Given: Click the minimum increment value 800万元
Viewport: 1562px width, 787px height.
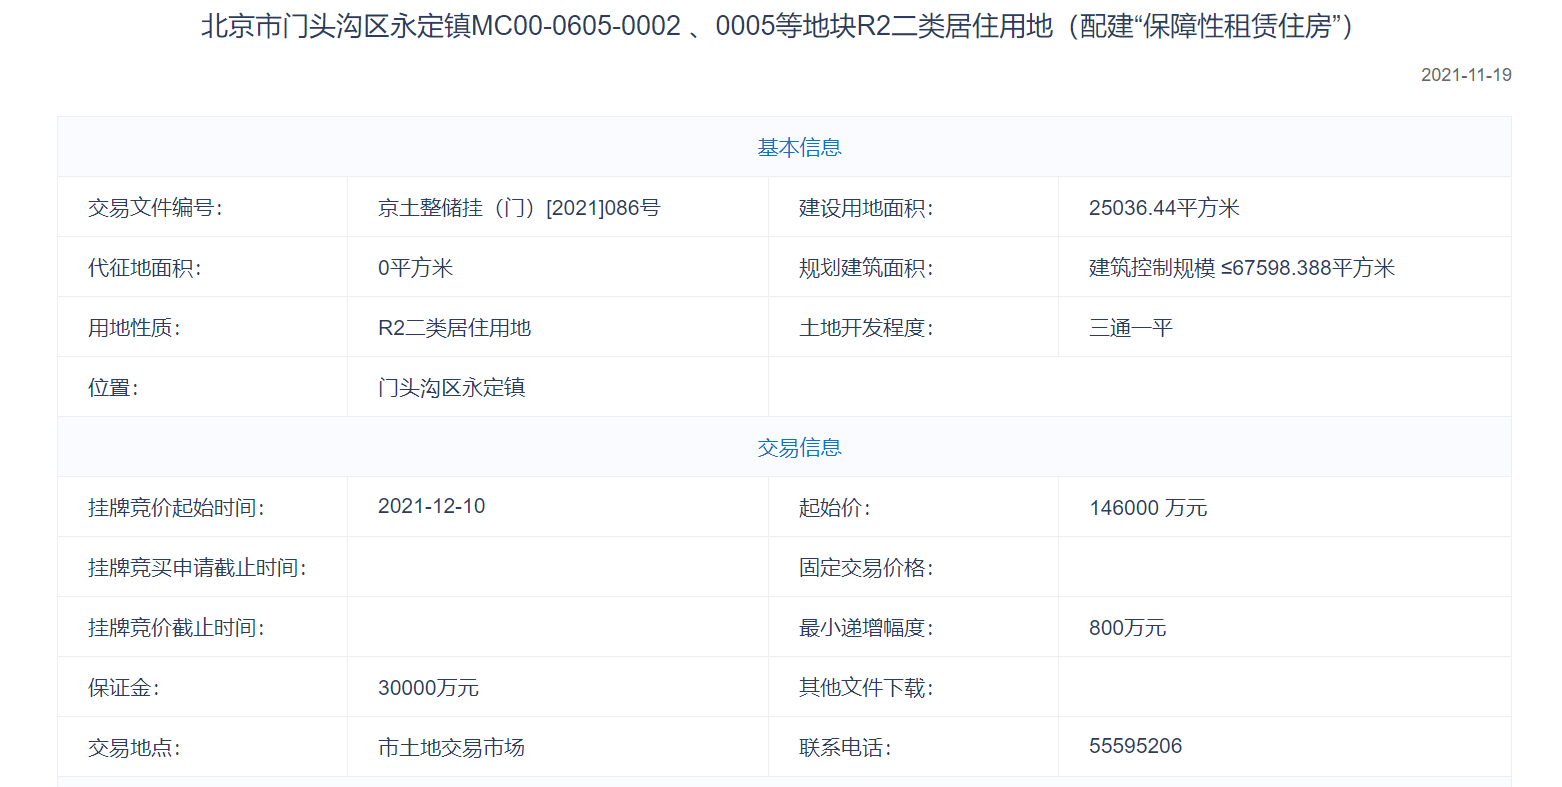Looking at the screenshot, I should point(1127,628).
